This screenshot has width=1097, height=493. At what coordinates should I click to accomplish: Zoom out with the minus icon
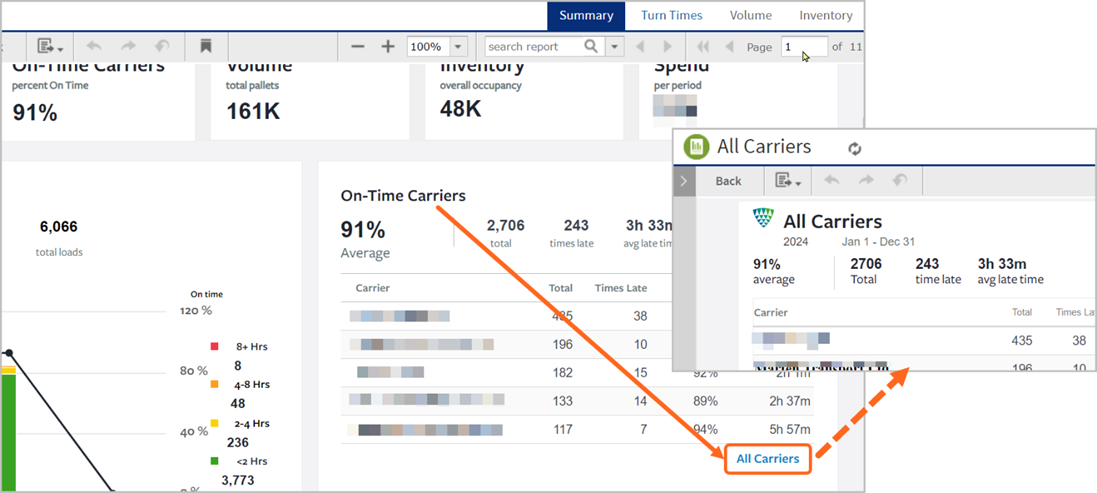tap(358, 47)
